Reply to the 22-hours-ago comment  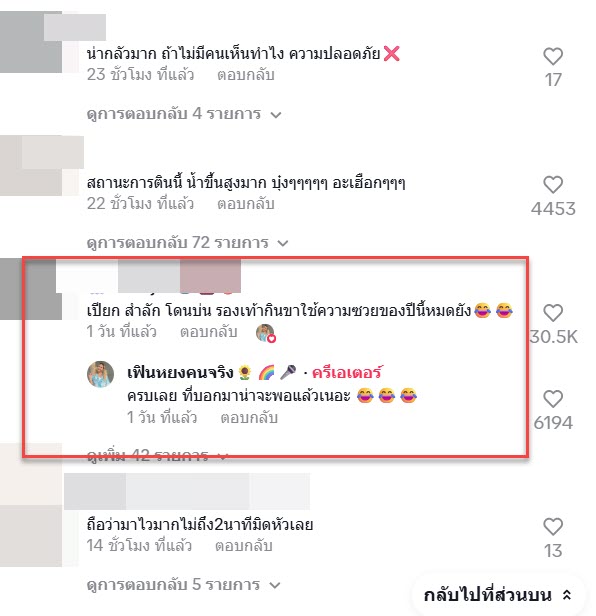coord(246,204)
